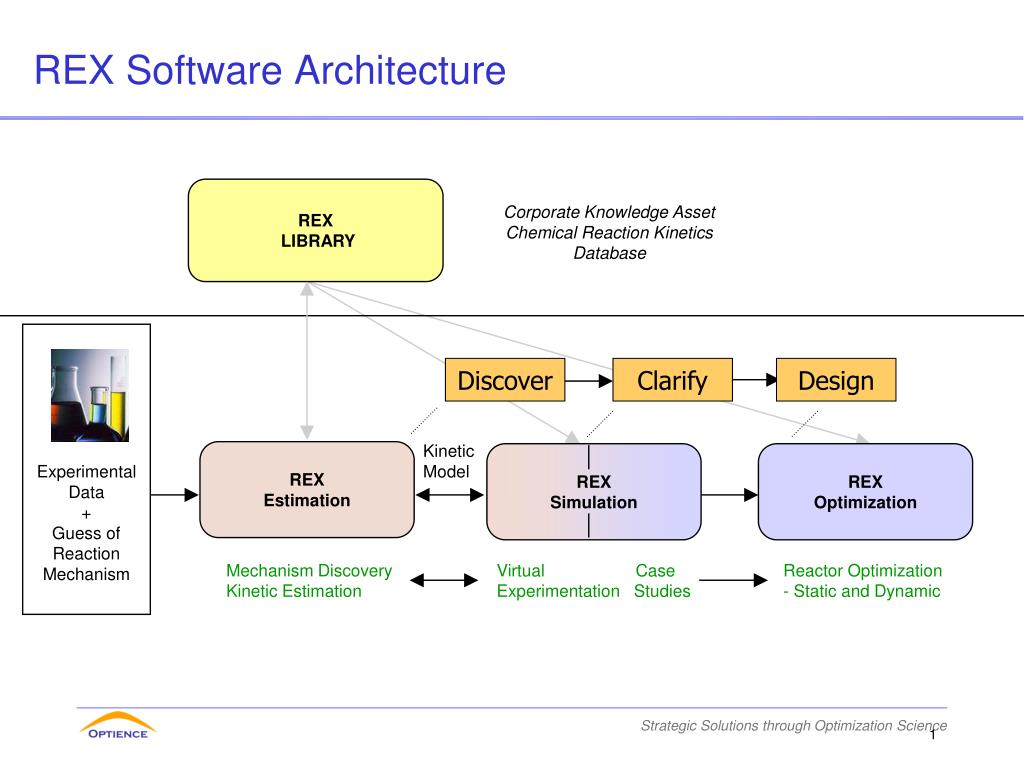Image resolution: width=1024 pixels, height=768 pixels.
Task: Click the Experimental Data text
Action: 86,482
